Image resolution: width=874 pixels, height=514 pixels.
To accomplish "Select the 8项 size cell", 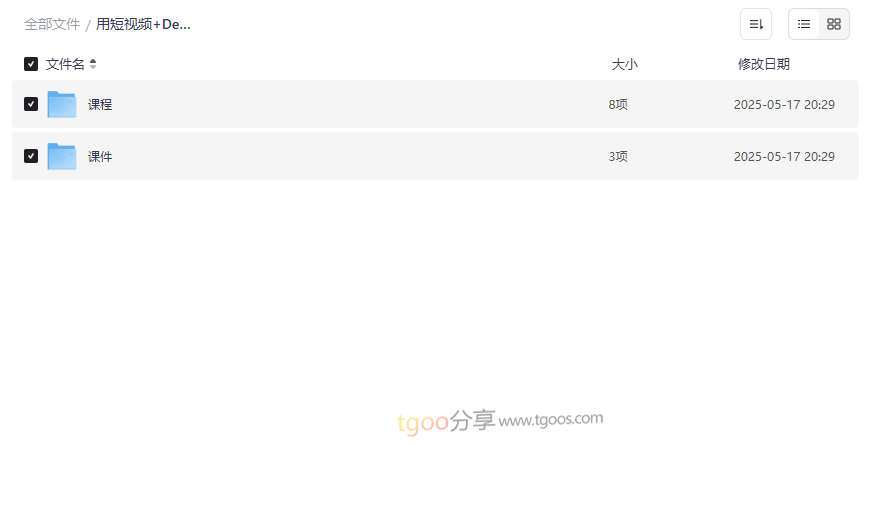I will pos(618,104).
